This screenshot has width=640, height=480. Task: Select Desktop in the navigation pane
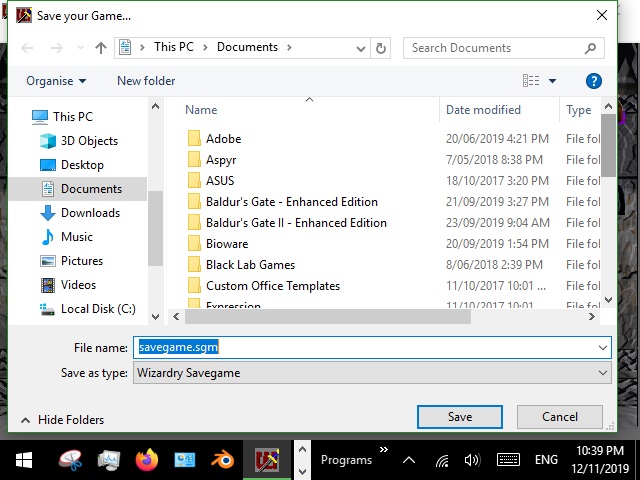click(x=72, y=165)
